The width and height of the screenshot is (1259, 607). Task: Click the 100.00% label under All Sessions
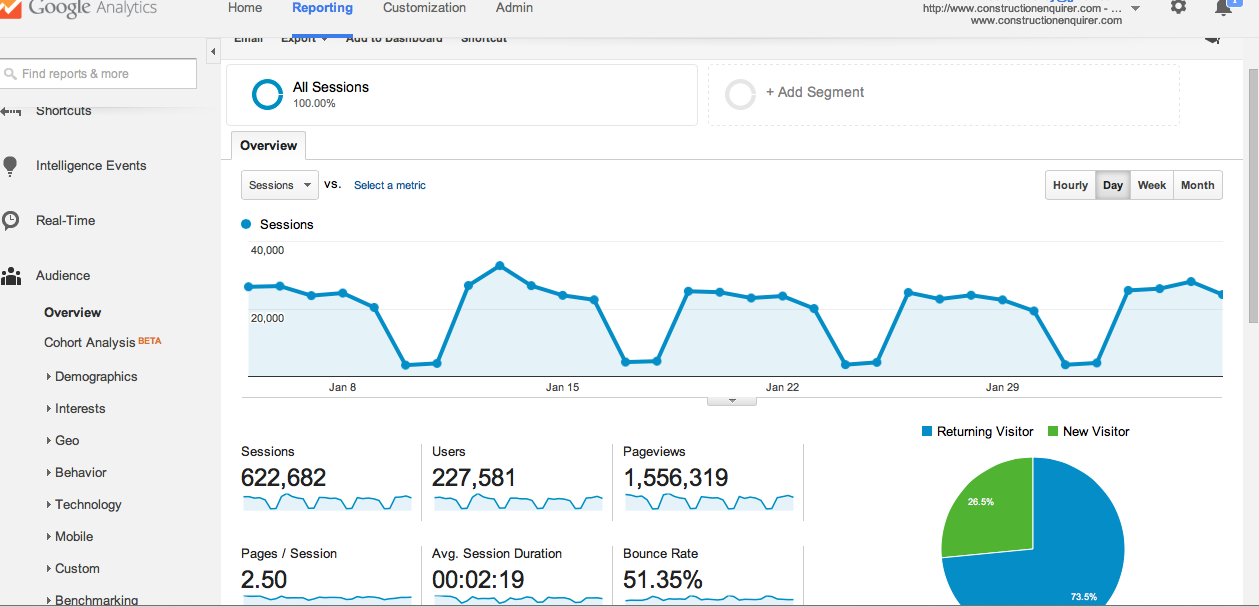point(314,104)
